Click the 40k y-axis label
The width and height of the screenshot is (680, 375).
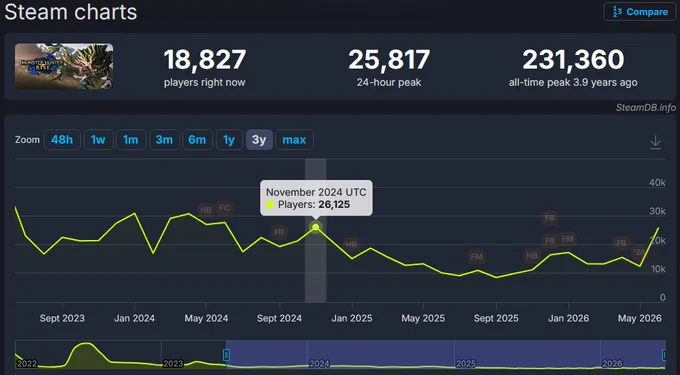tap(657, 183)
